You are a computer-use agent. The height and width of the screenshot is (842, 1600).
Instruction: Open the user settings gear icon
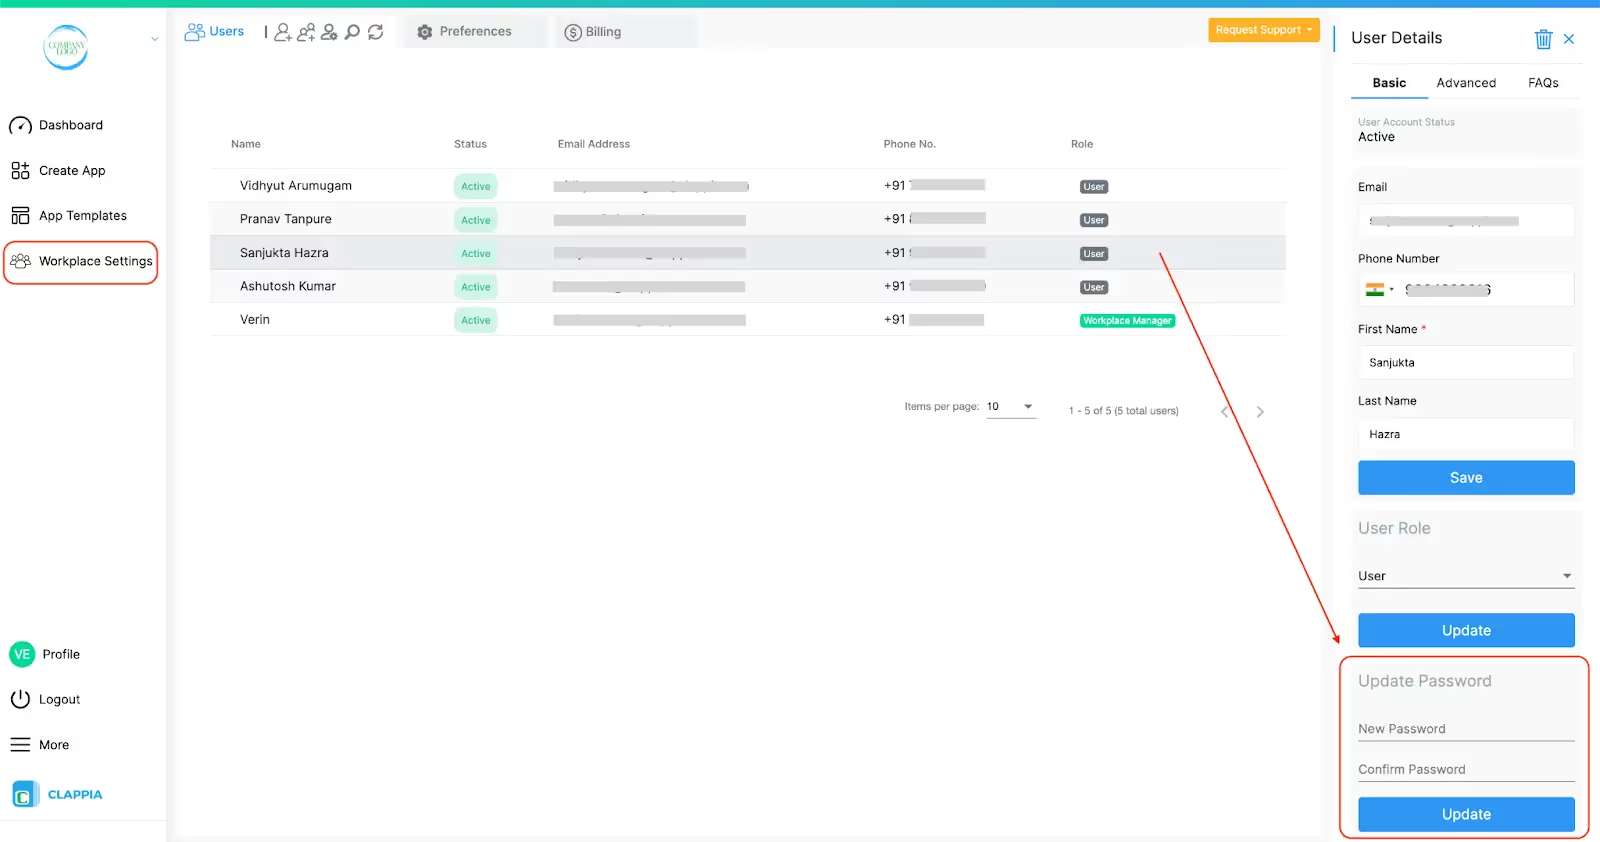(329, 32)
